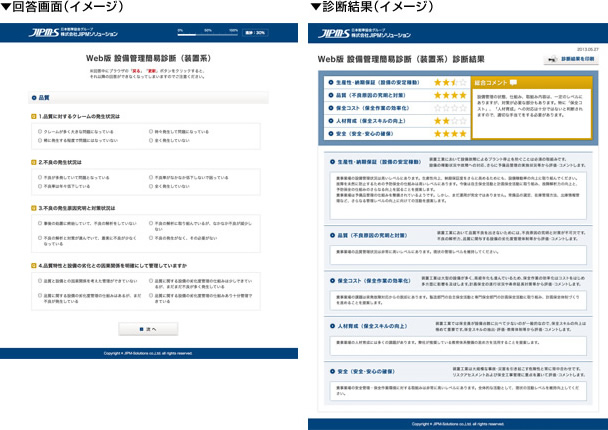The height and width of the screenshot is (430, 608).
Task: Open 保全コスト(保全作業の効率化) in the summary table
Action: pos(372,108)
